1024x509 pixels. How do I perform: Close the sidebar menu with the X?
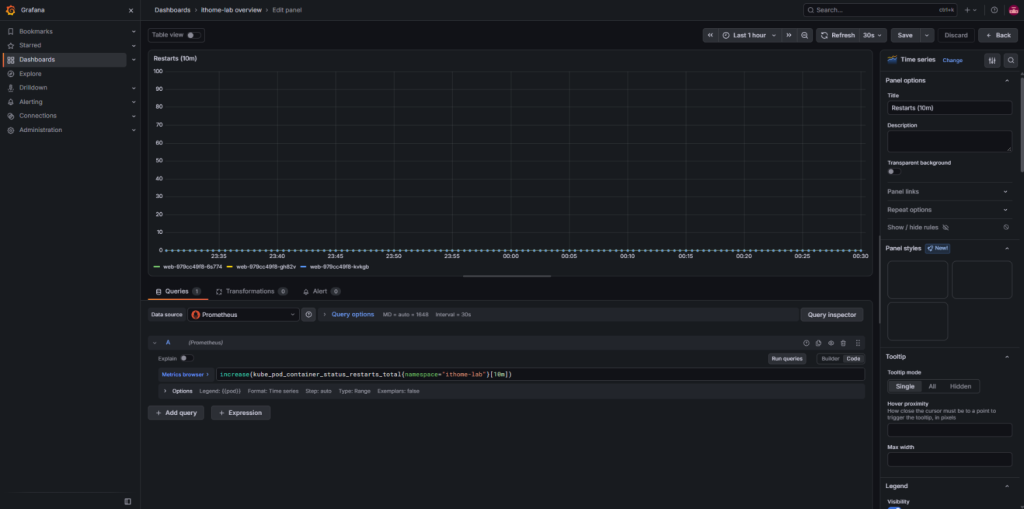(131, 10)
